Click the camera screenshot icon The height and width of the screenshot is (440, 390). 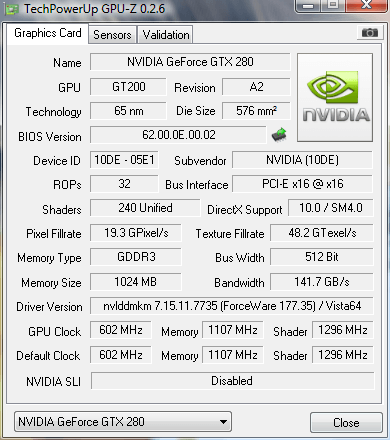370,33
